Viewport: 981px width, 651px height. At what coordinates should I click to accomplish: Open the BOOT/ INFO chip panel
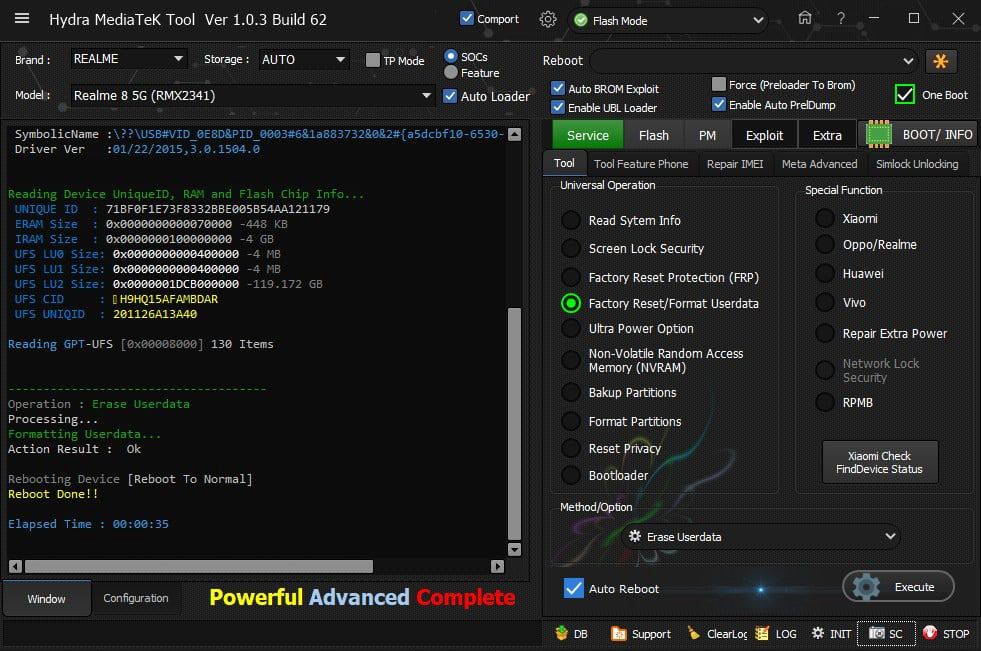click(918, 135)
